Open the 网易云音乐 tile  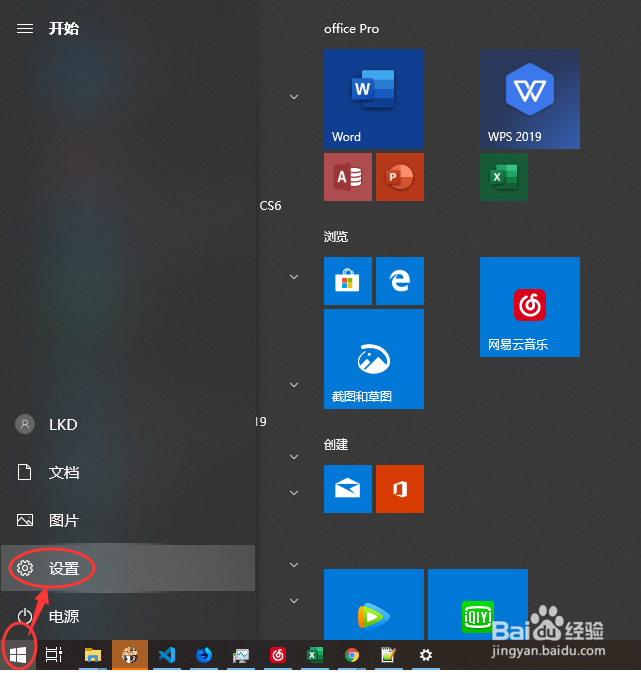click(530, 307)
